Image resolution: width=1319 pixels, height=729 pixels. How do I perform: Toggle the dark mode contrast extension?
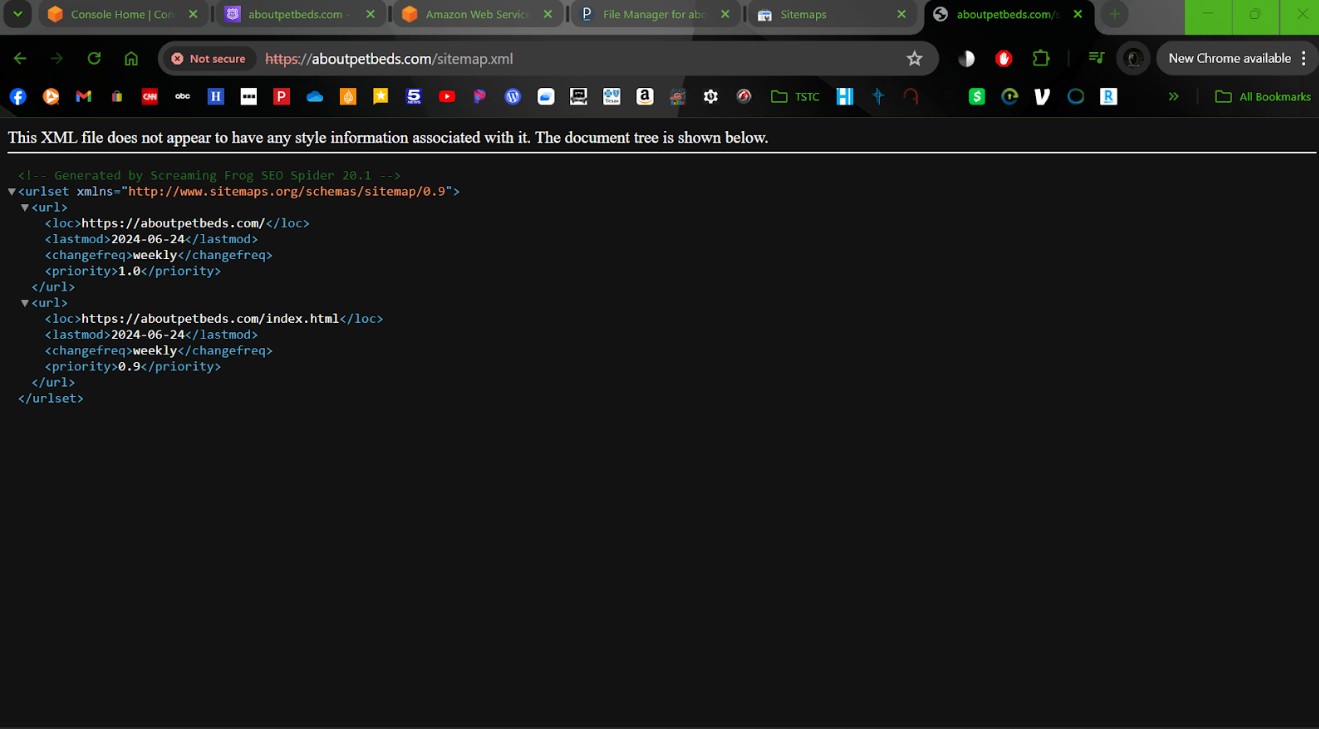click(966, 59)
